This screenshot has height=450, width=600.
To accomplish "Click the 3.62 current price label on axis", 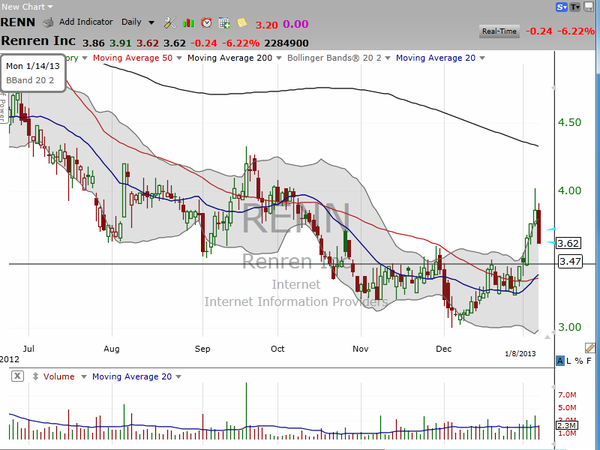I will (568, 243).
